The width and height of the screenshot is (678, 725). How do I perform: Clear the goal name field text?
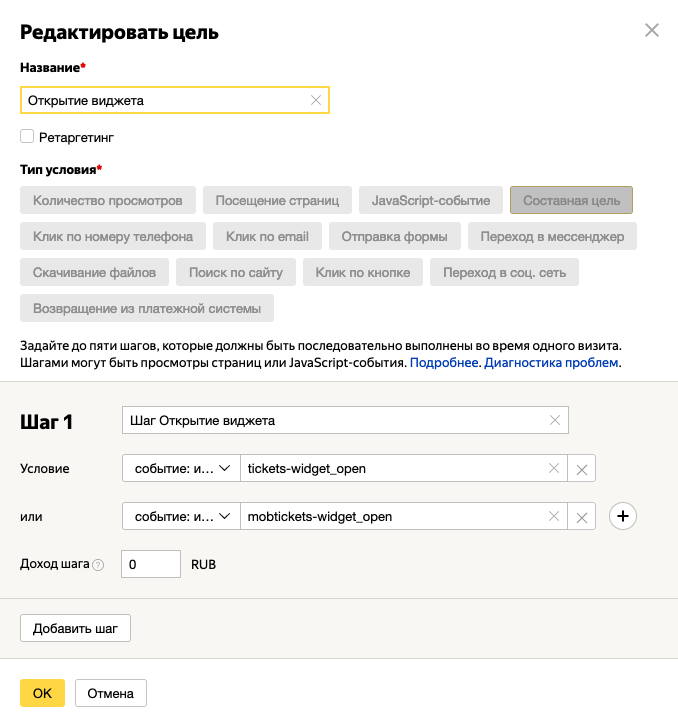coord(316,100)
